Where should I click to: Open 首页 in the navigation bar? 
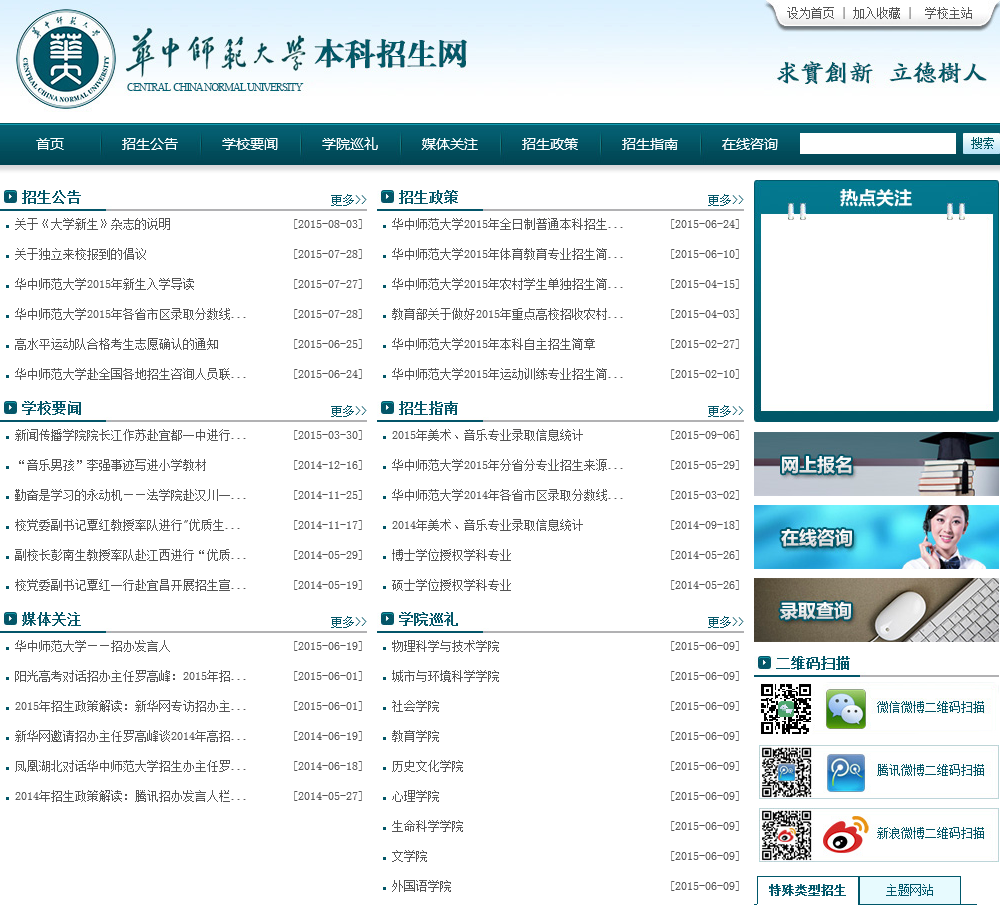coord(50,144)
